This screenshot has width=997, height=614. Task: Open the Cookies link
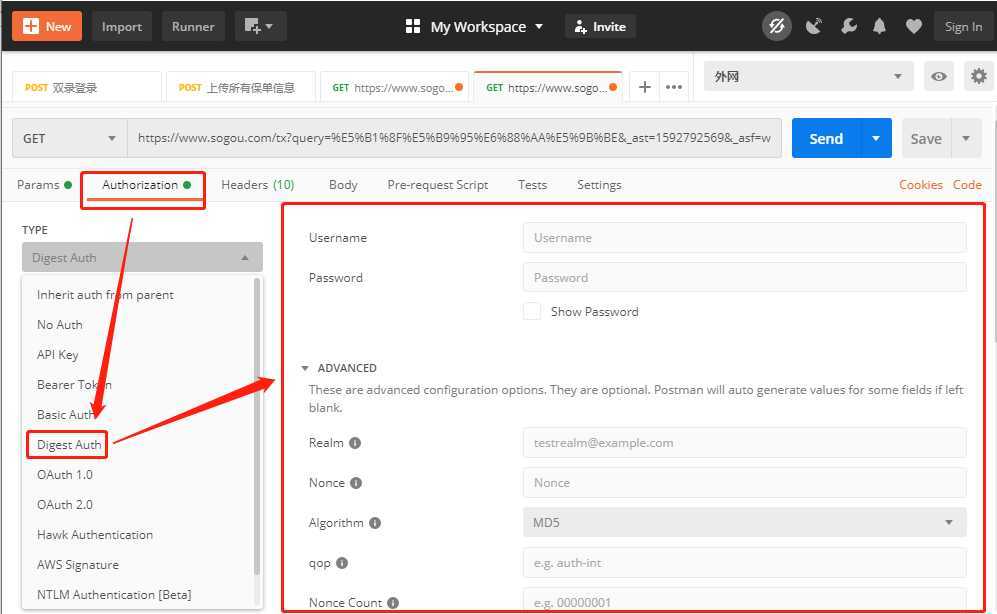point(920,185)
